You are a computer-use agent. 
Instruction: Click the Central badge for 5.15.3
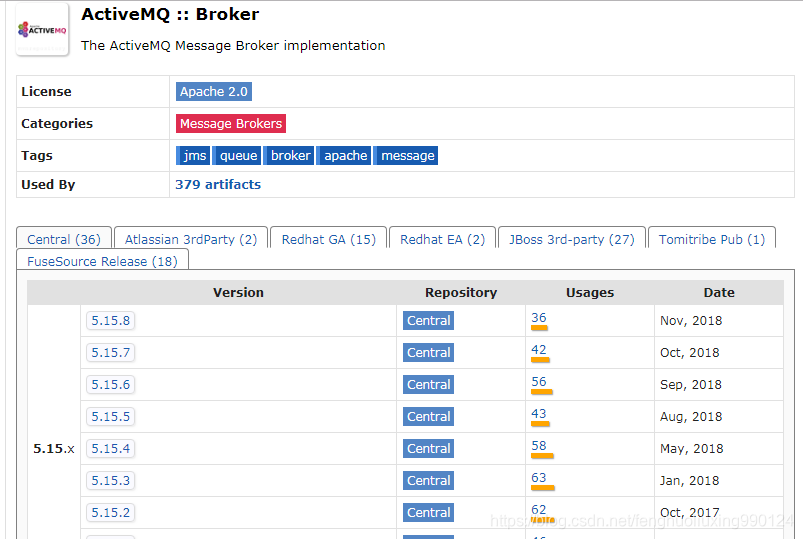tap(428, 481)
